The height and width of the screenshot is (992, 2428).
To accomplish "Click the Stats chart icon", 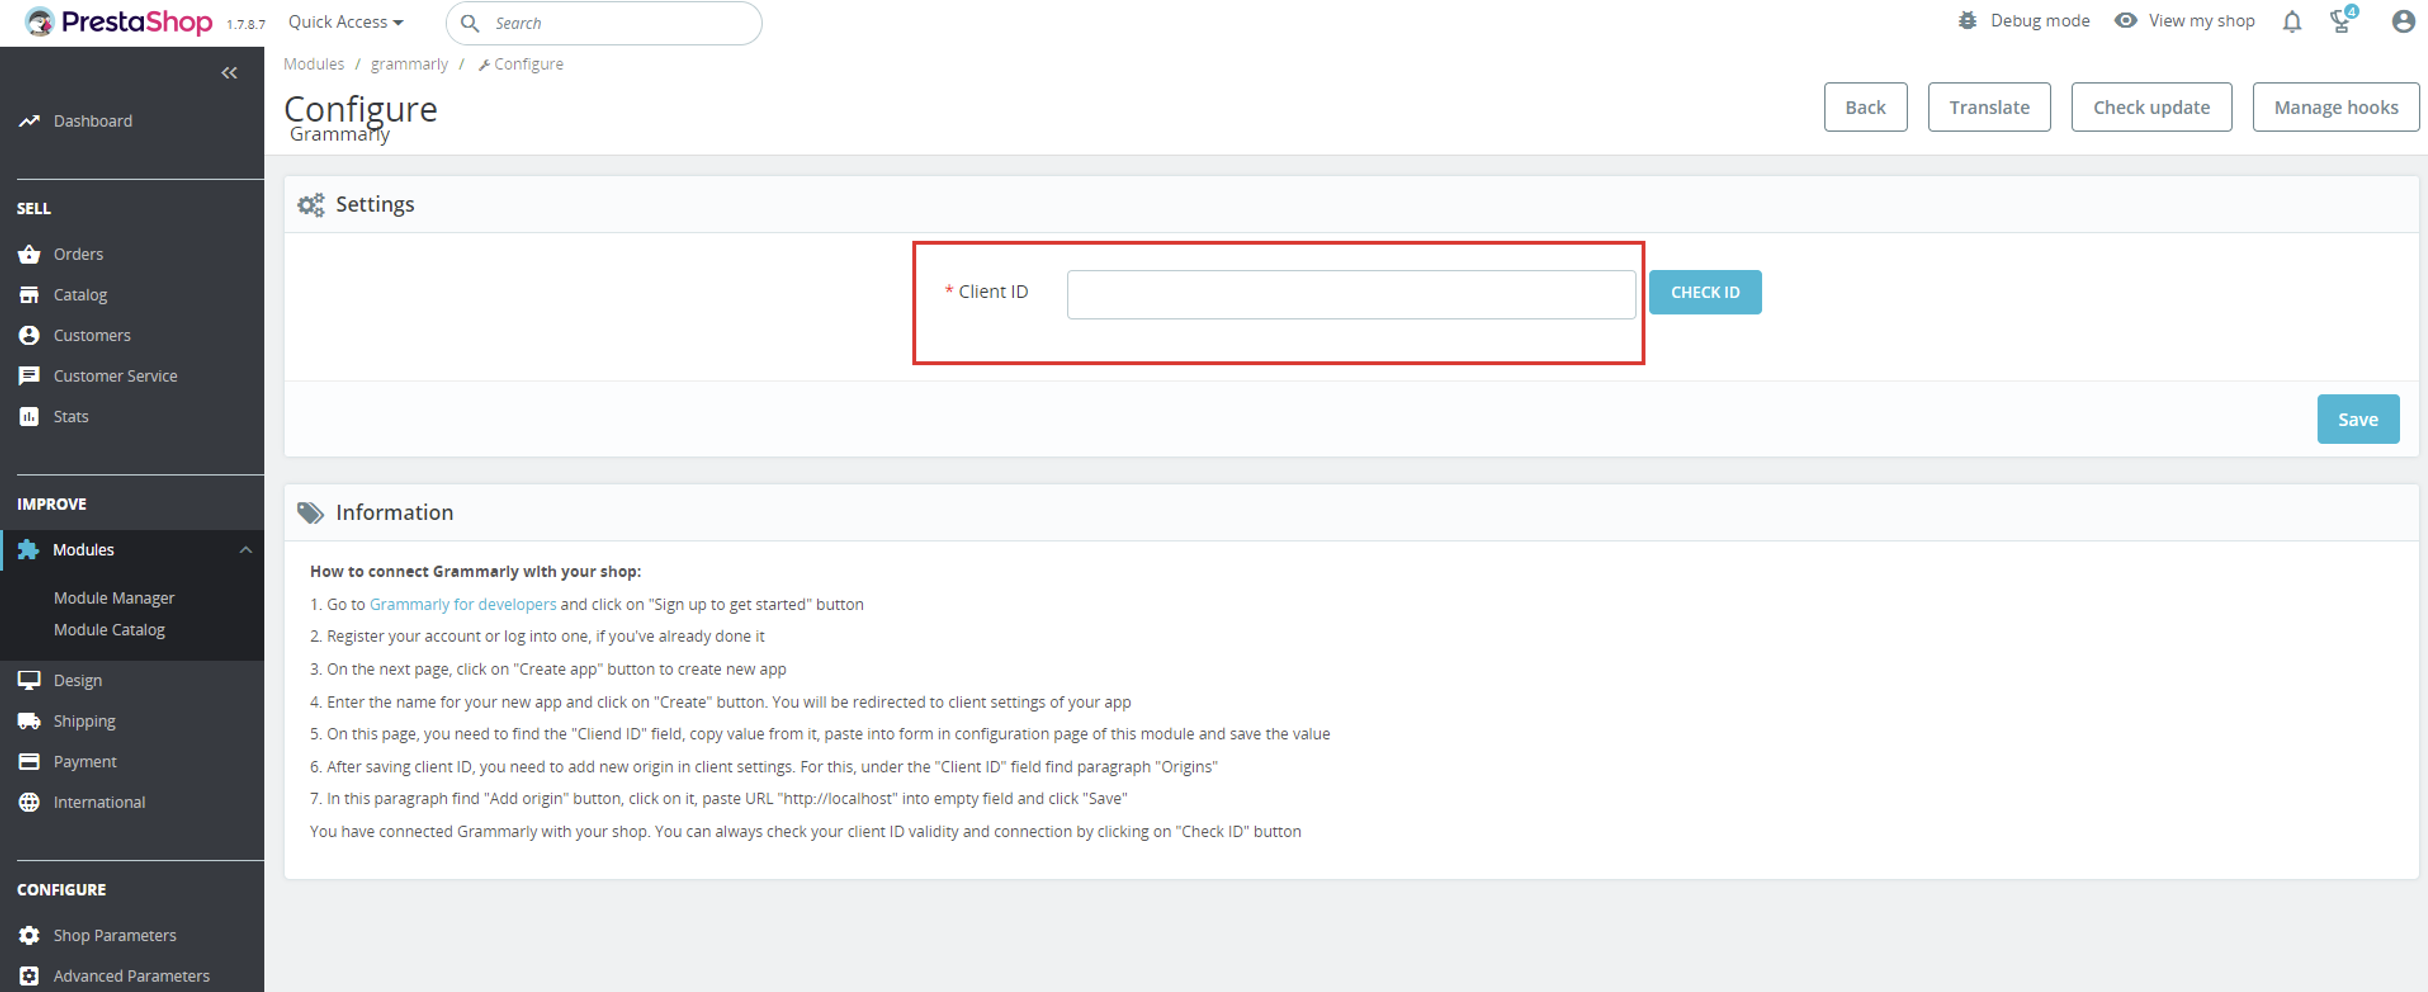I will tap(29, 417).
